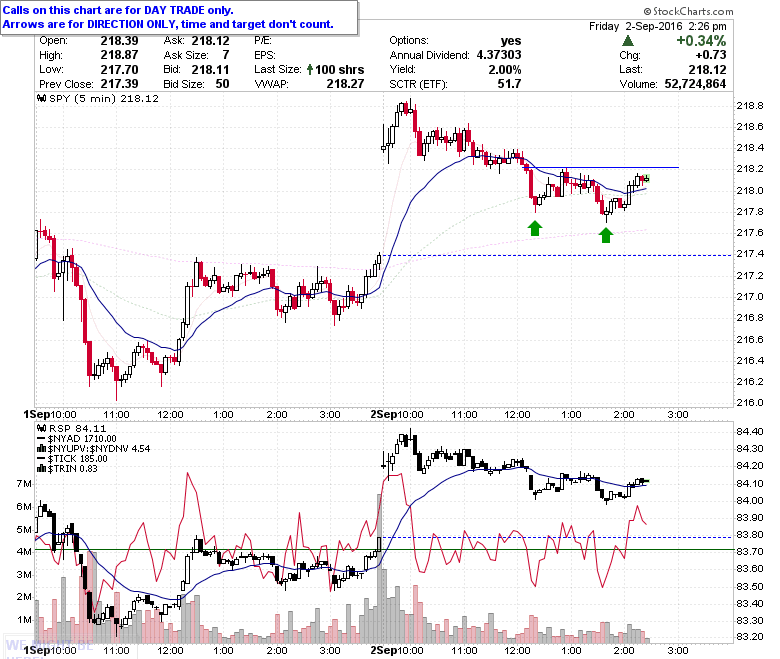
Task: Click the 4M volume axis label
Action: (24, 552)
